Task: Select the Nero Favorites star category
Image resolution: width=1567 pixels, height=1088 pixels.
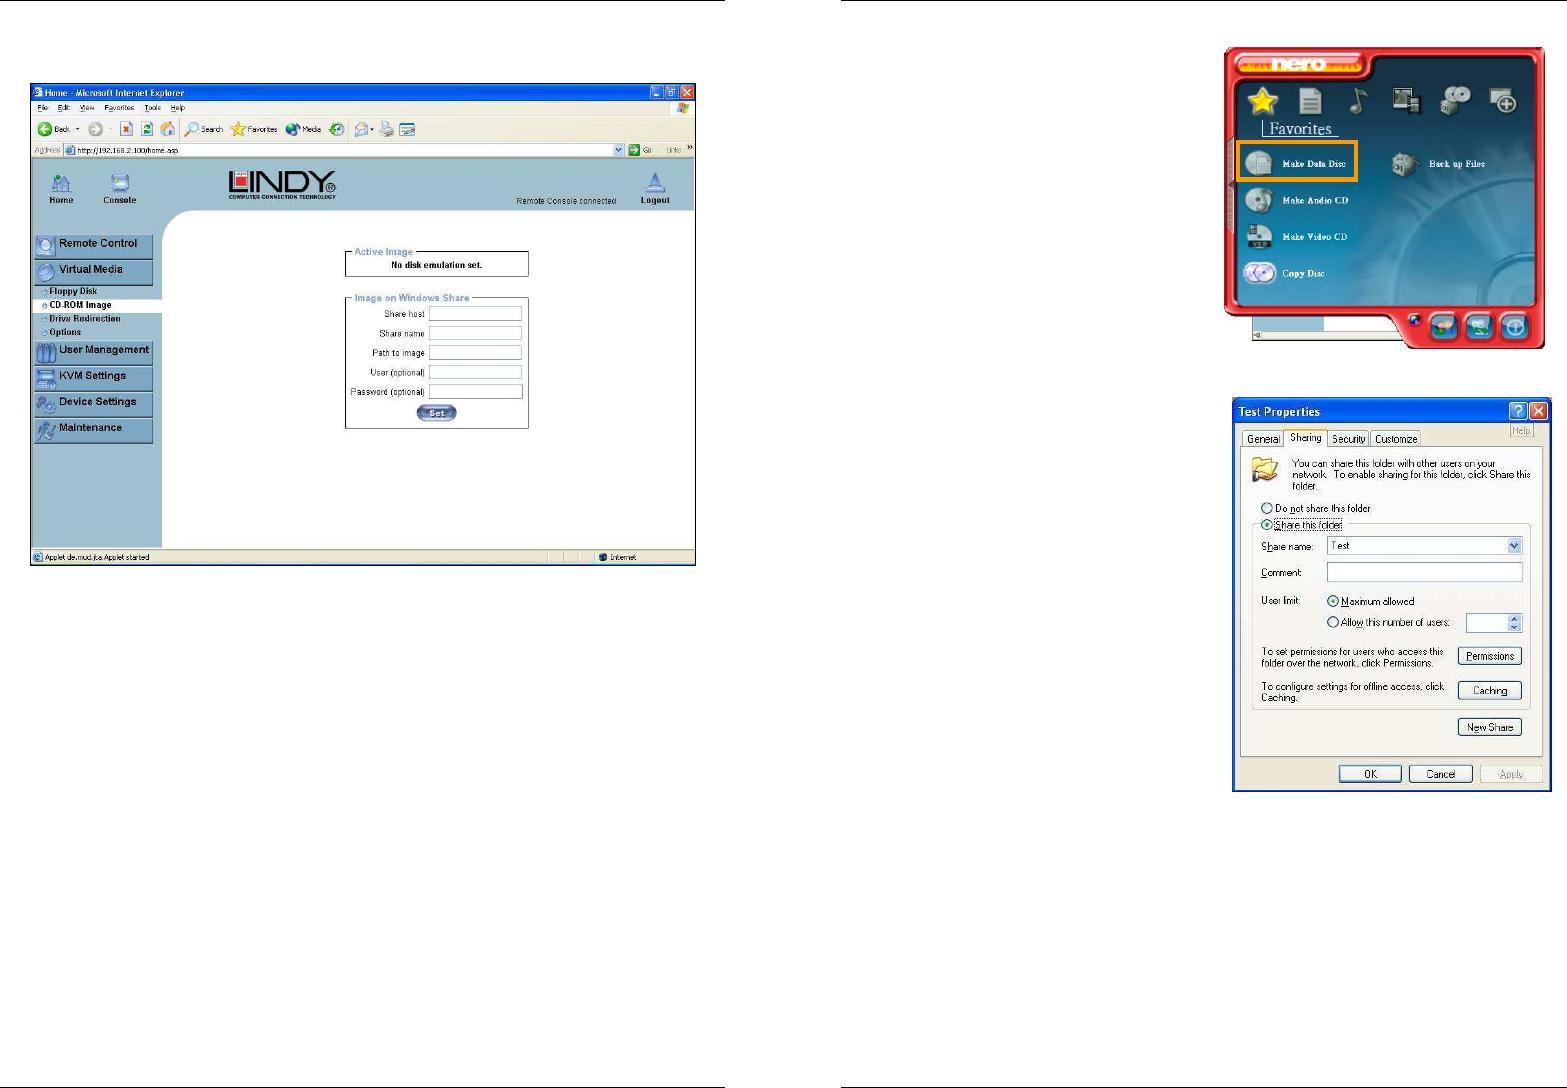Action: [x=1263, y=100]
